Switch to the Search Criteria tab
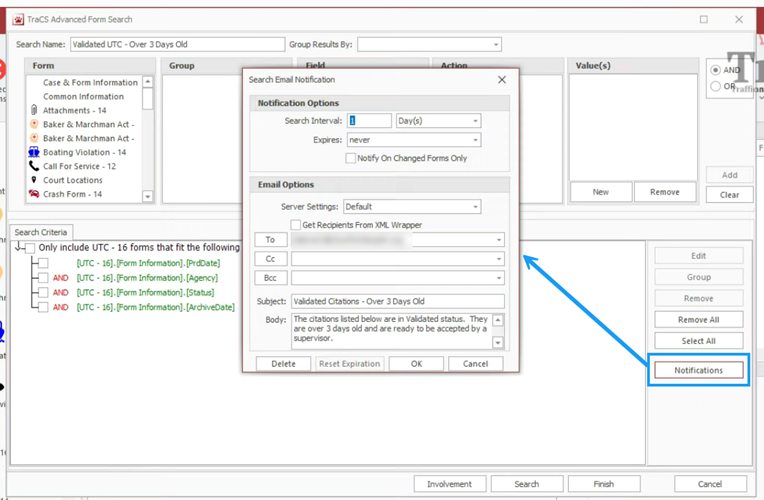This screenshot has width=764, height=500. (42, 232)
